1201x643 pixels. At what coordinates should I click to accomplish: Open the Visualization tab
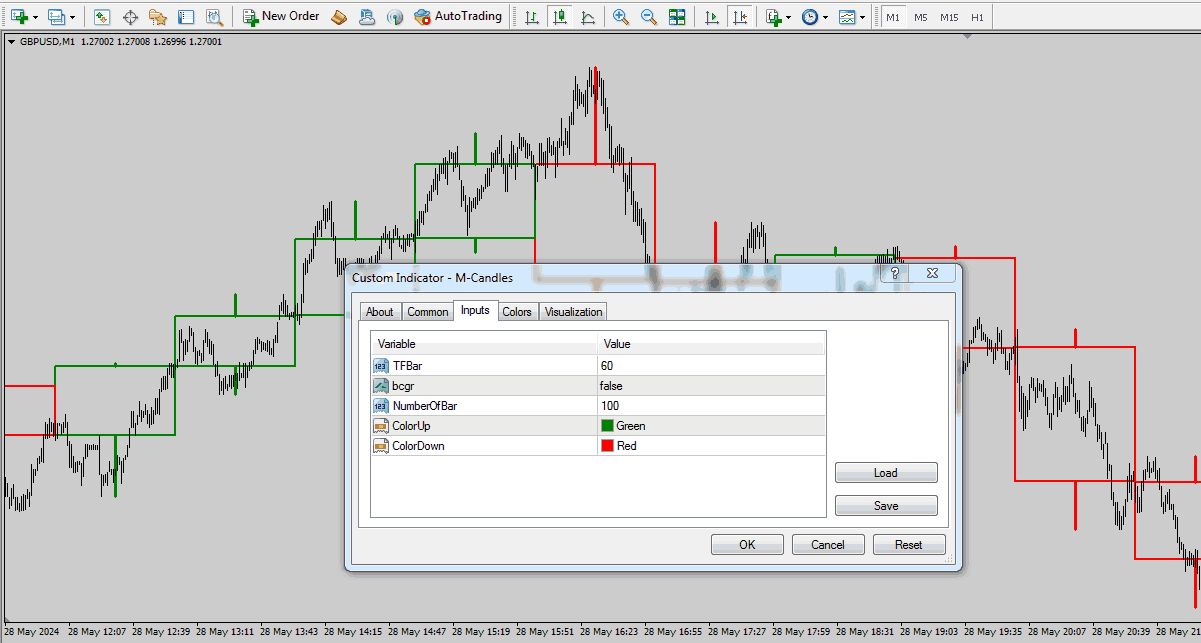point(573,312)
